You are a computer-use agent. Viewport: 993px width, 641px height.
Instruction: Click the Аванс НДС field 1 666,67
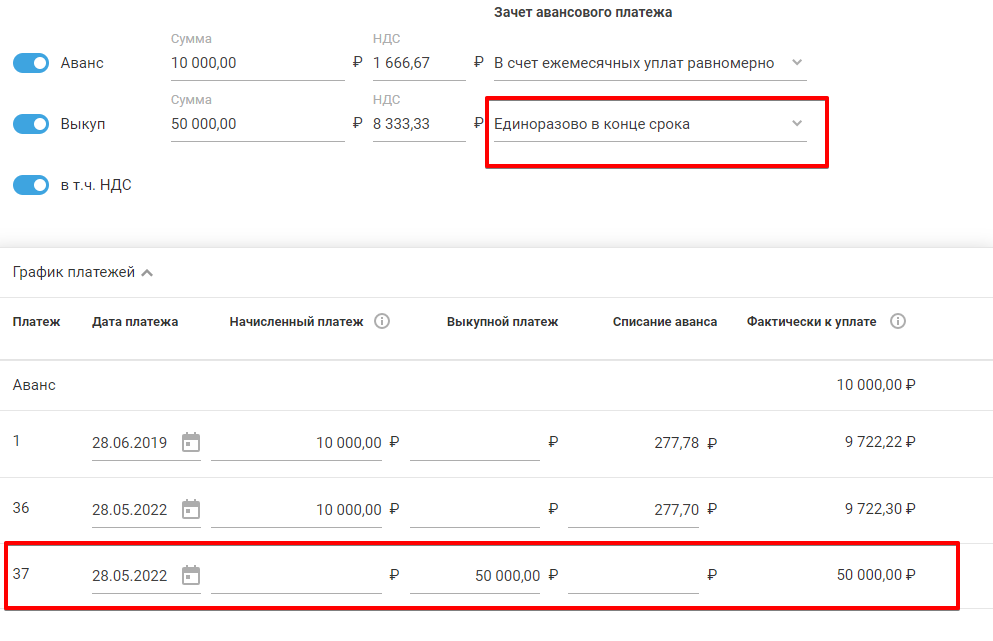[418, 63]
